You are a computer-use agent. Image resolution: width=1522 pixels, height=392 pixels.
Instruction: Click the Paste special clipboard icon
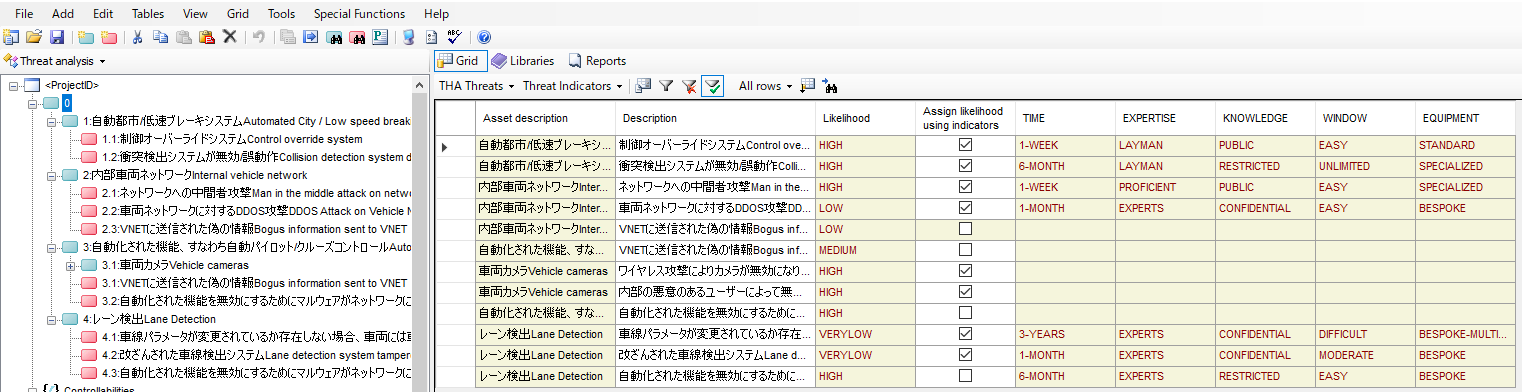[x=206, y=37]
